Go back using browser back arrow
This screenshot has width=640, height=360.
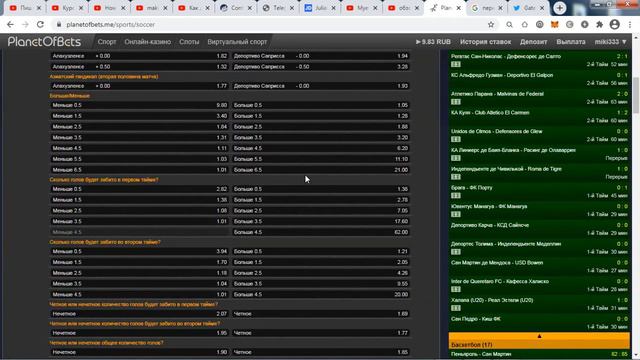pyautogui.click(x=10, y=24)
